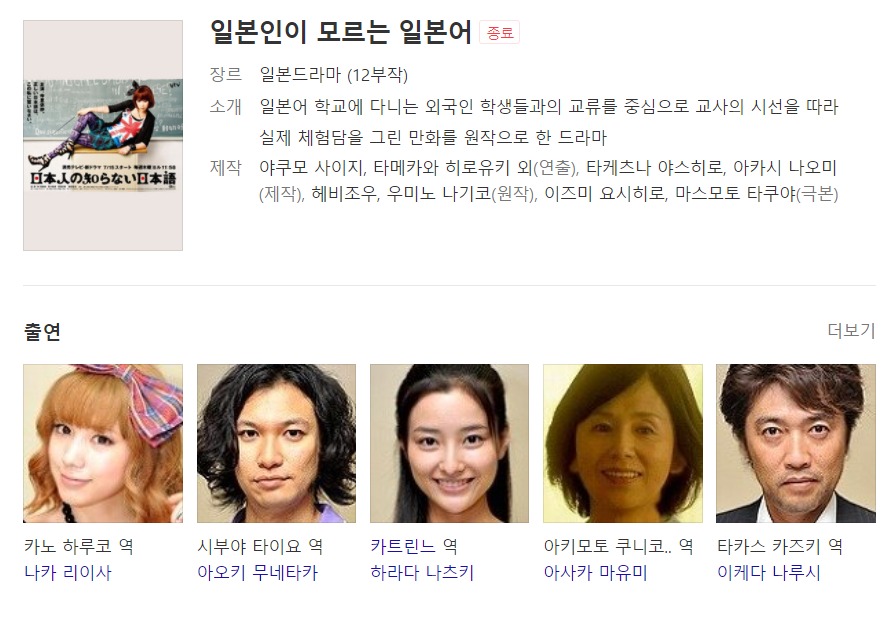Click the 종료 status badge
893x617 pixels.
pyautogui.click(x=499, y=32)
